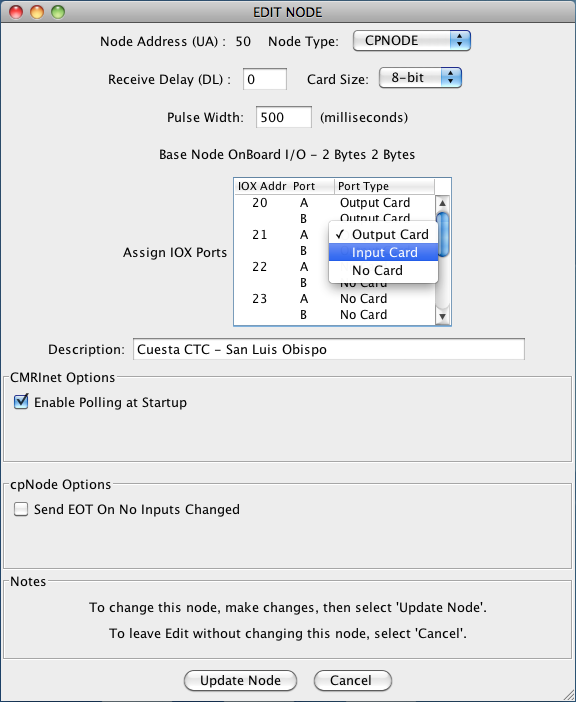
Task: Click the Pulse Width input field
Action: [x=284, y=117]
